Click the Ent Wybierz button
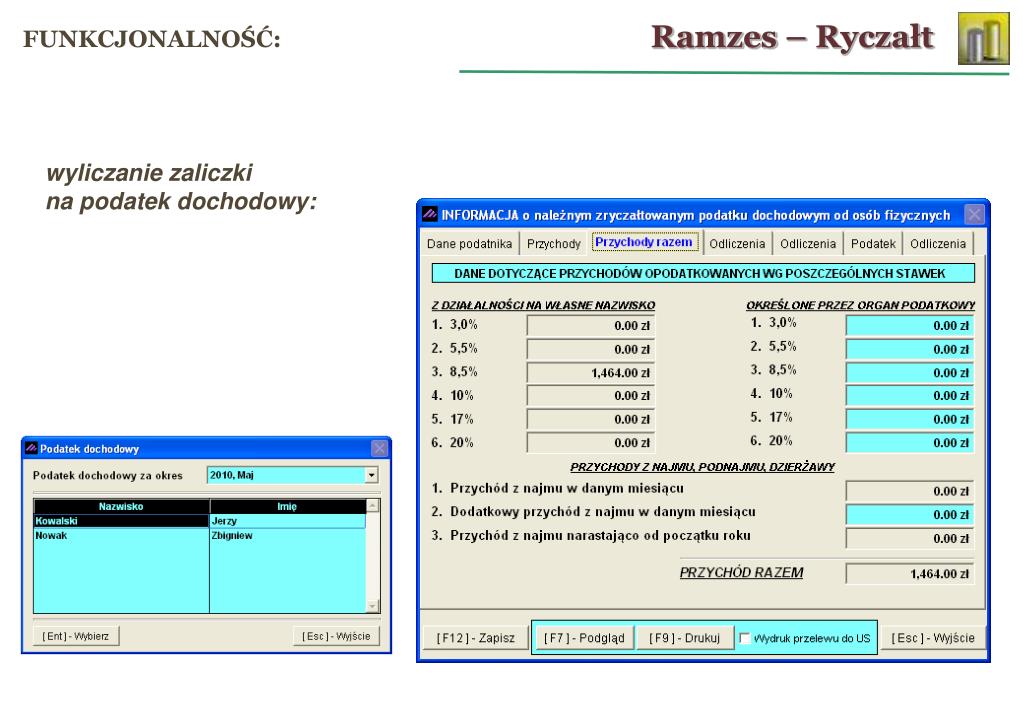The image size is (1023, 708). tap(76, 636)
